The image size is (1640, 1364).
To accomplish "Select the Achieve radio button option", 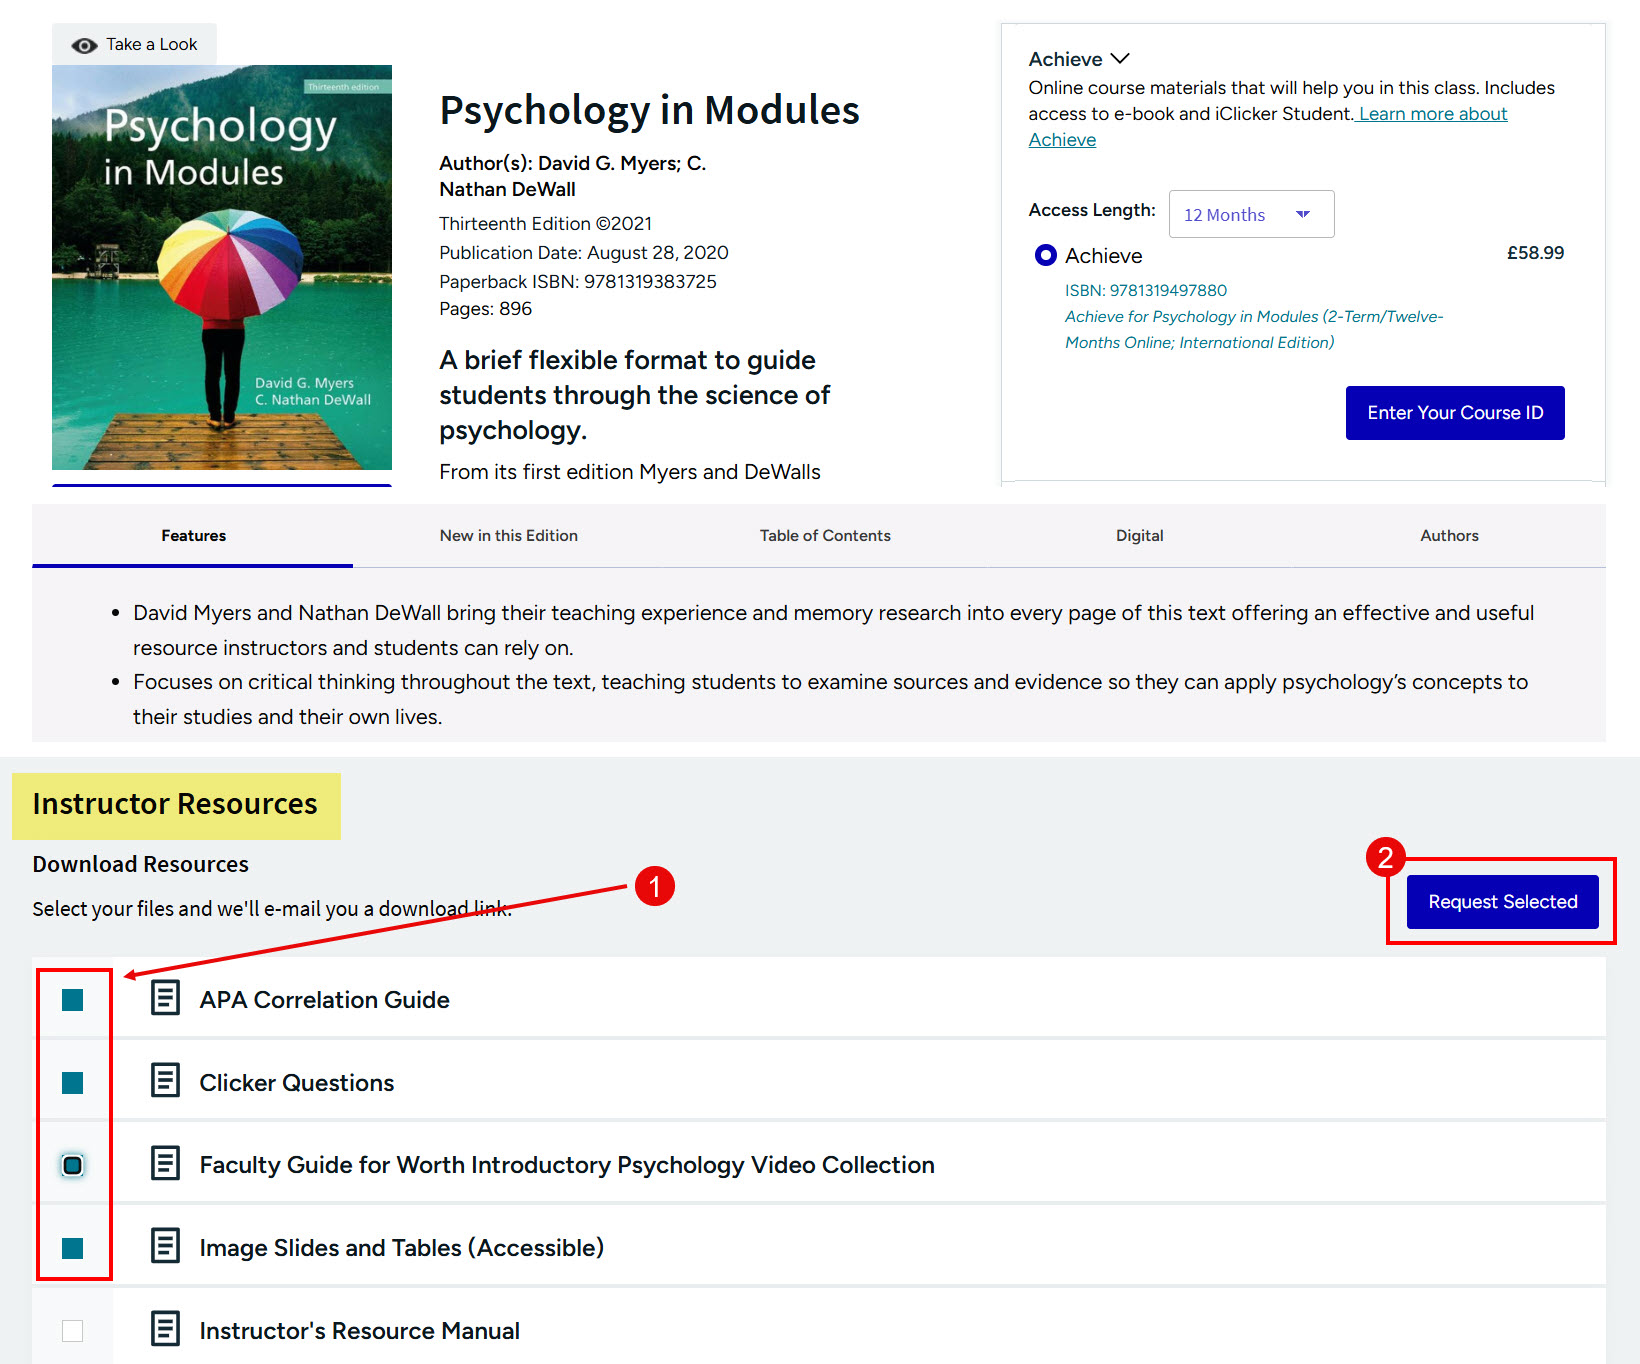I will pos(1045,256).
